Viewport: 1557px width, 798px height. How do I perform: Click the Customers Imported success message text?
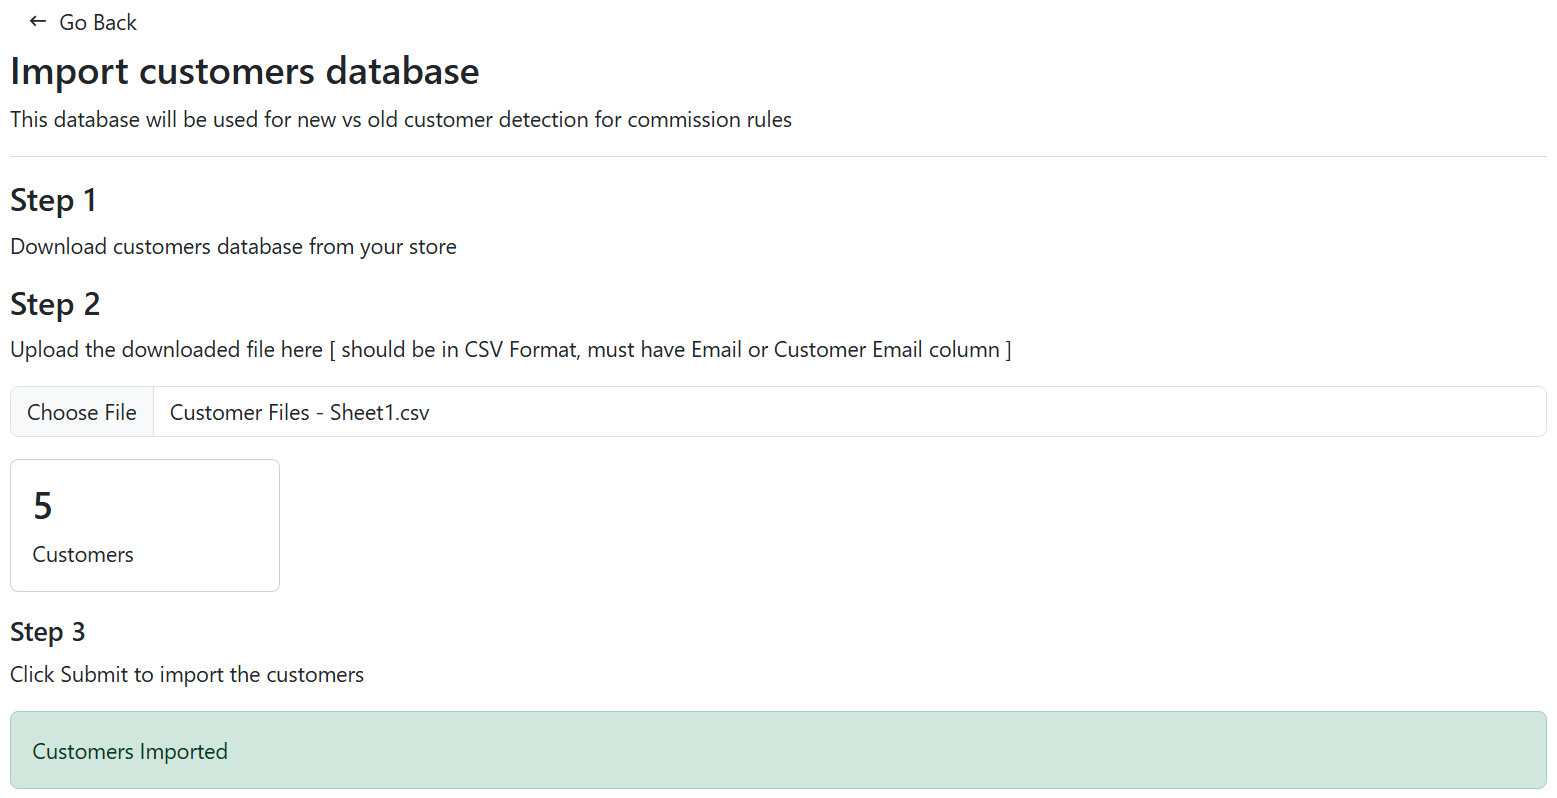130,752
